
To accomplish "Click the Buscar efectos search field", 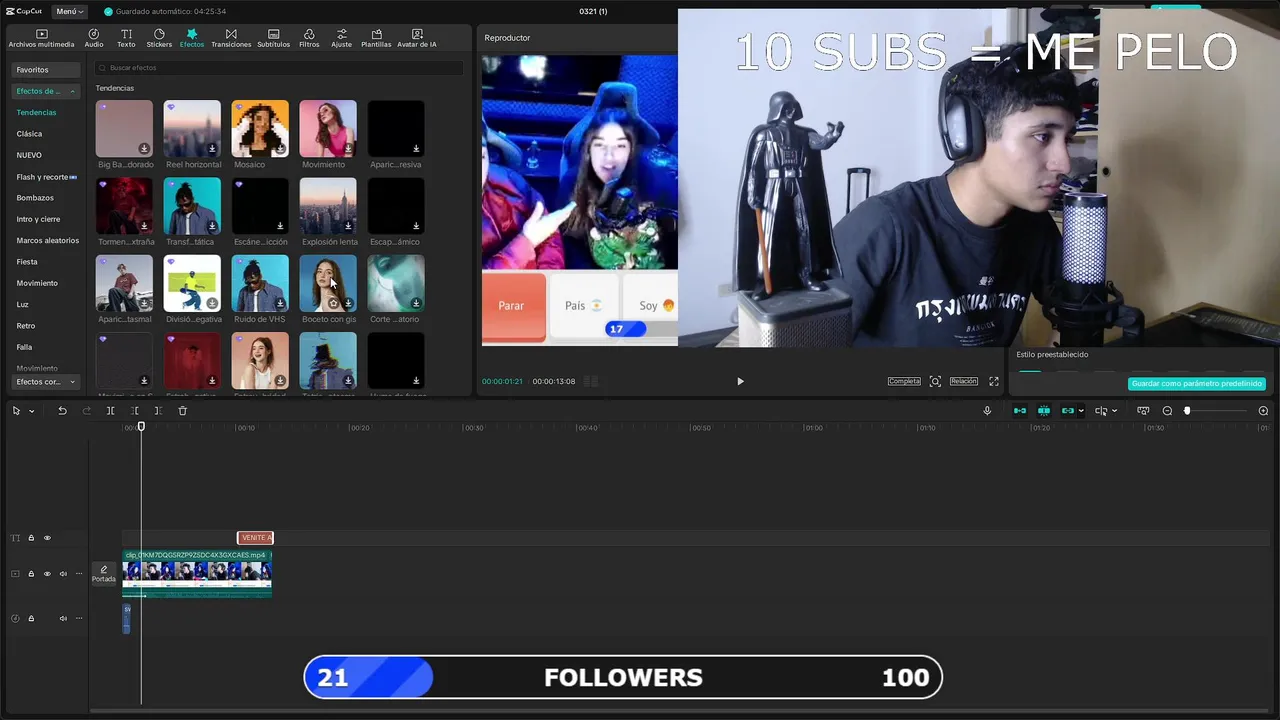I will pos(278,68).
